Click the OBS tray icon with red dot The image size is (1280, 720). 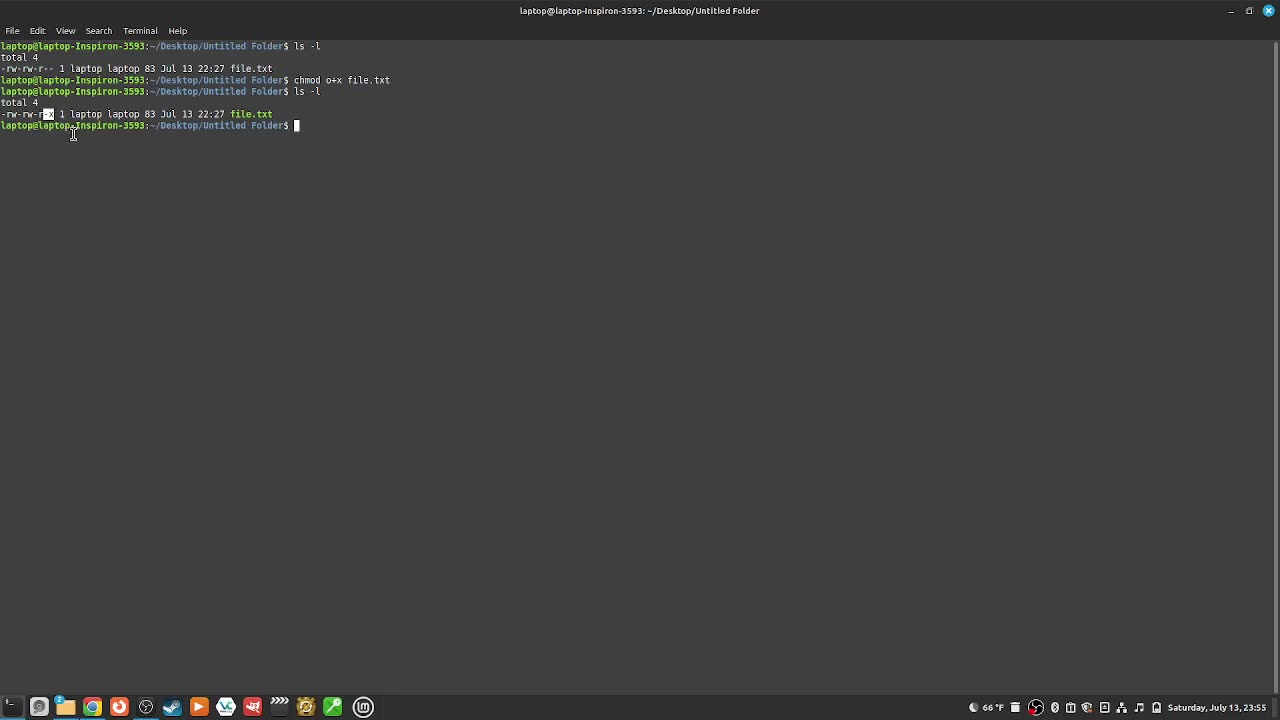[1036, 708]
